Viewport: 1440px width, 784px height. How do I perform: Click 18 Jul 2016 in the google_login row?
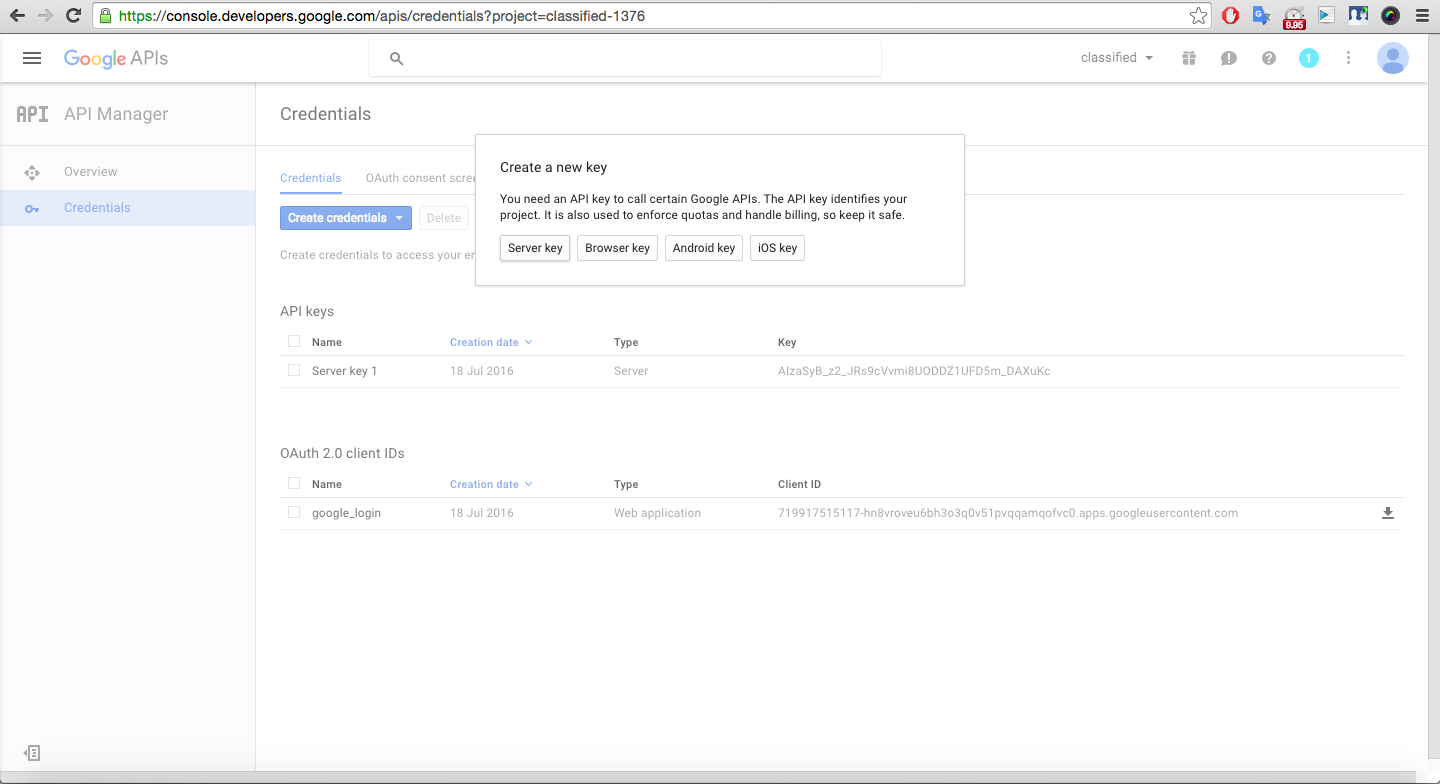point(482,513)
